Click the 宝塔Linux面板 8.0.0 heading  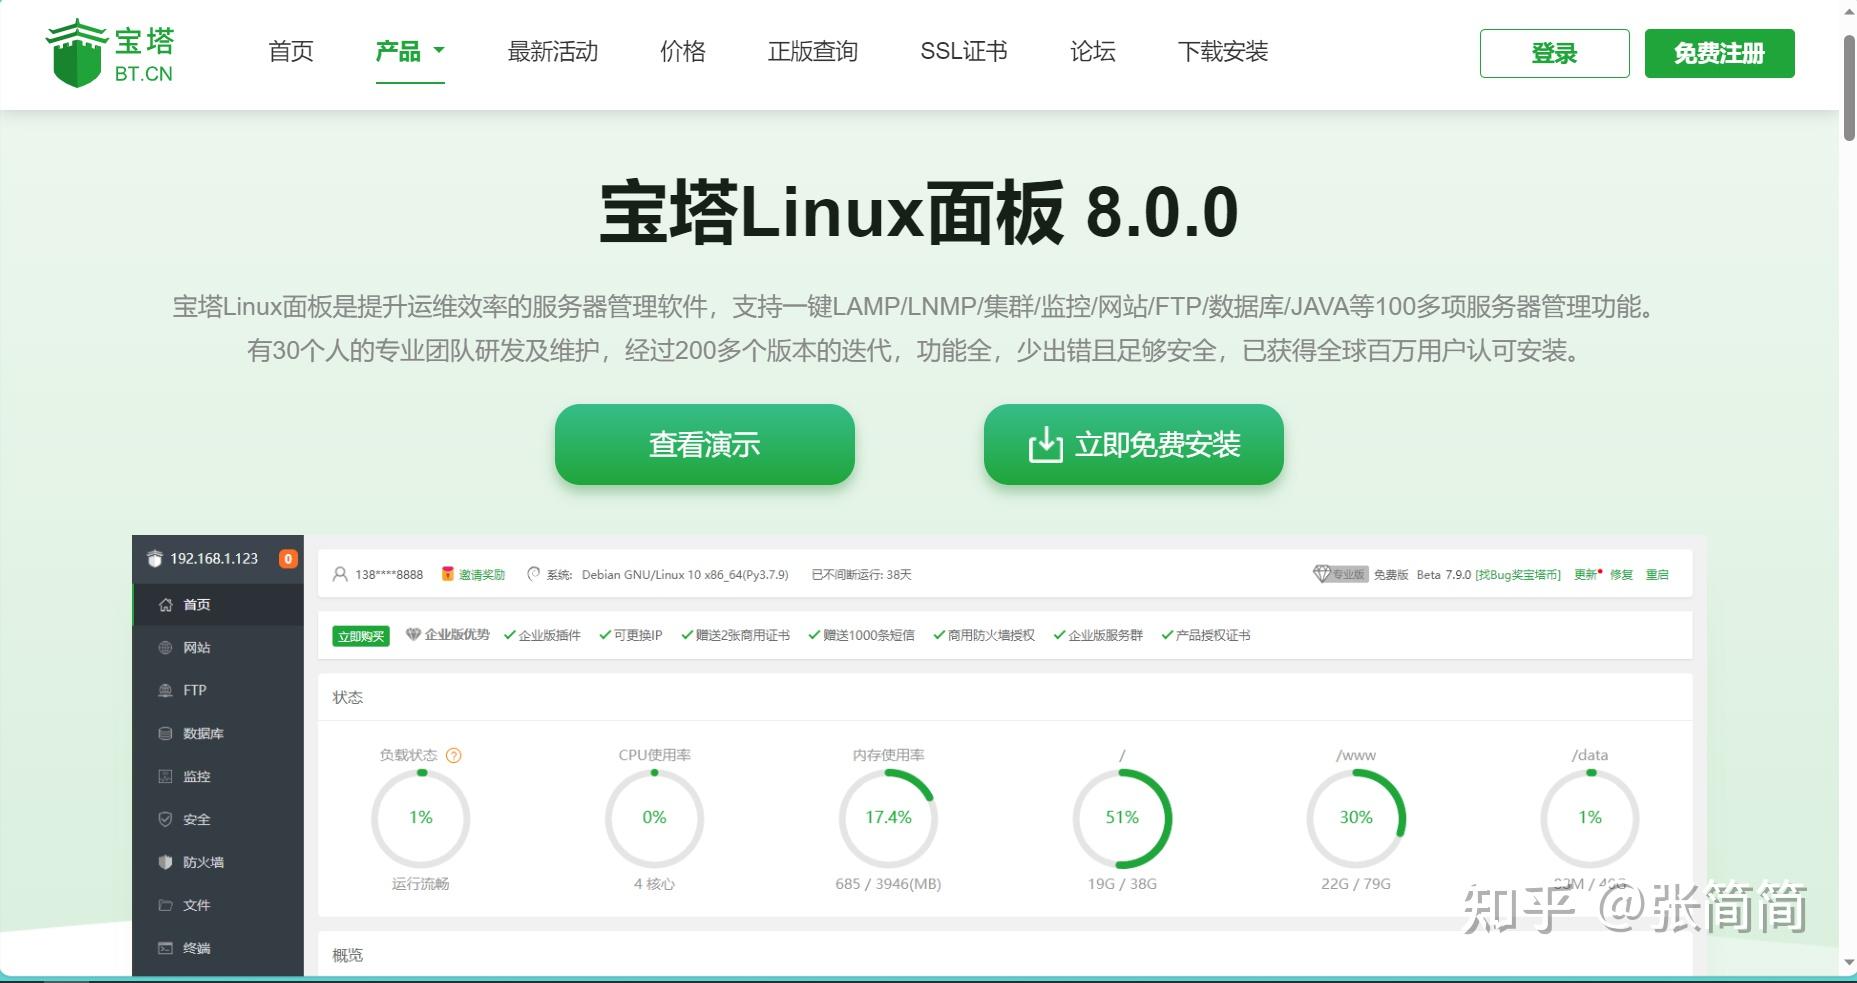[919, 212]
